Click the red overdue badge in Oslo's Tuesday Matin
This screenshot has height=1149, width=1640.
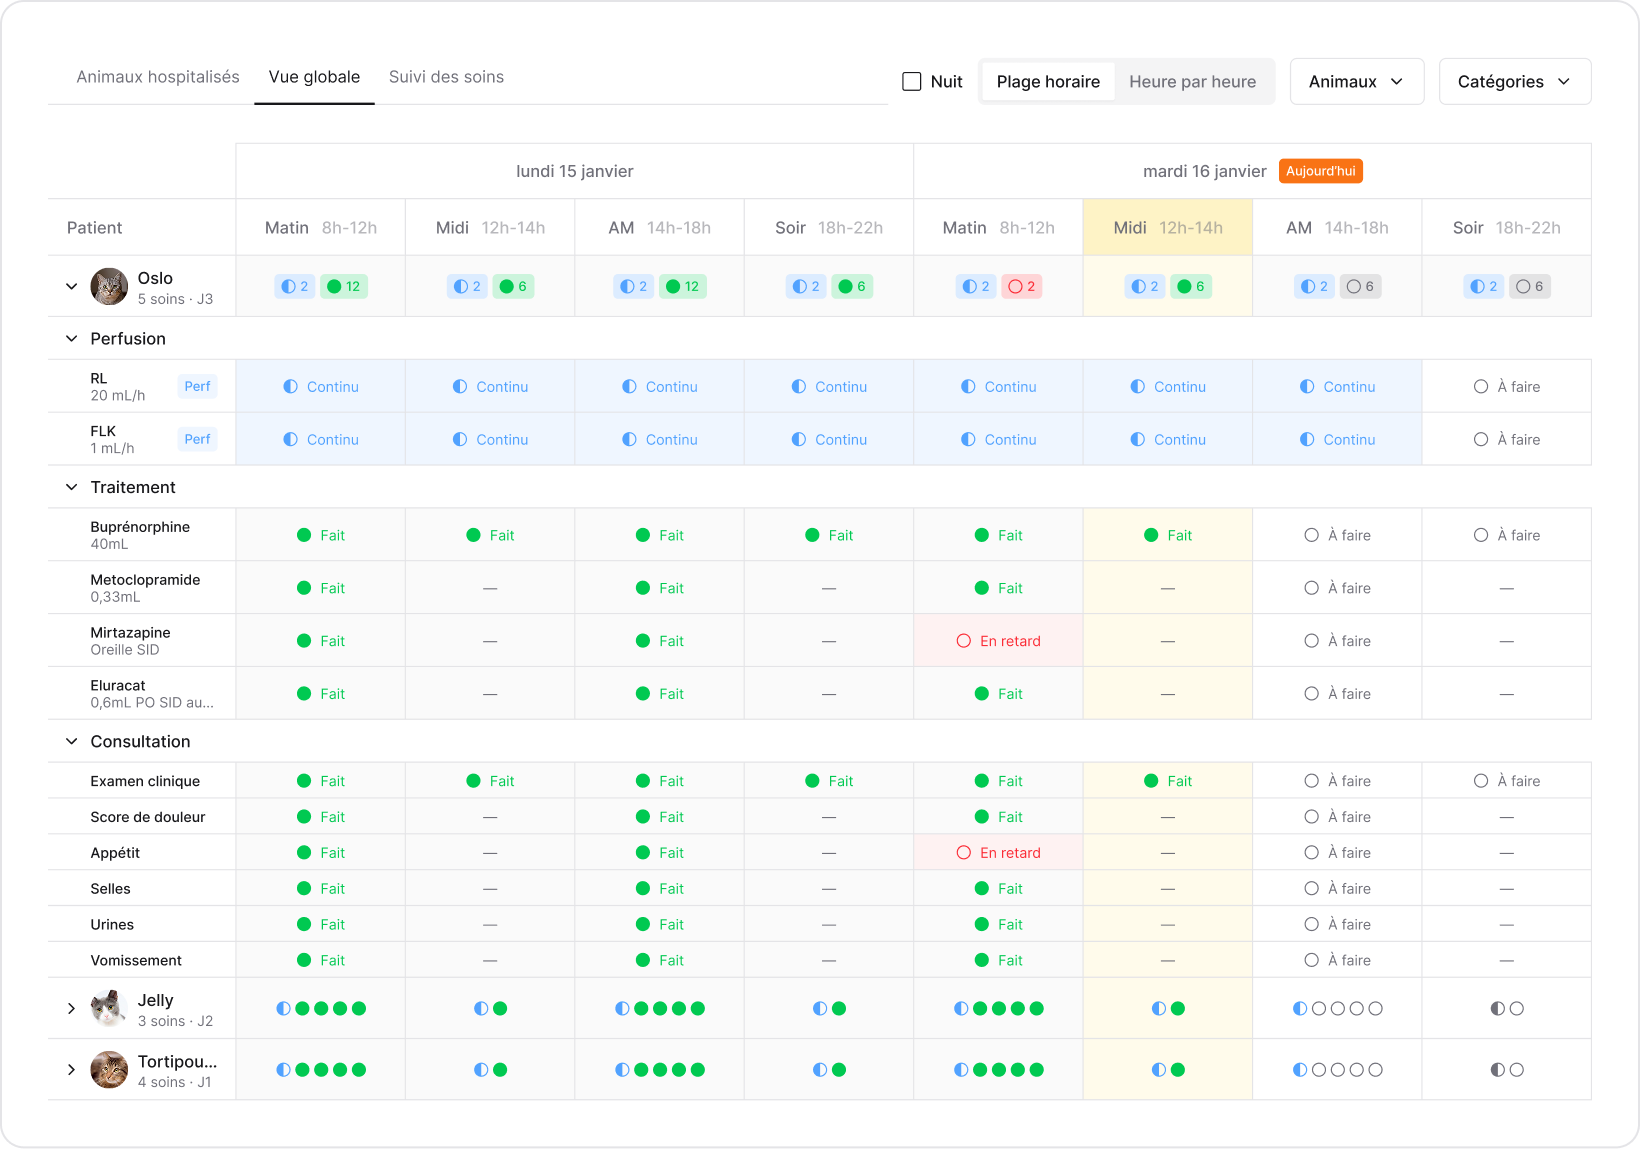[x=1022, y=287]
